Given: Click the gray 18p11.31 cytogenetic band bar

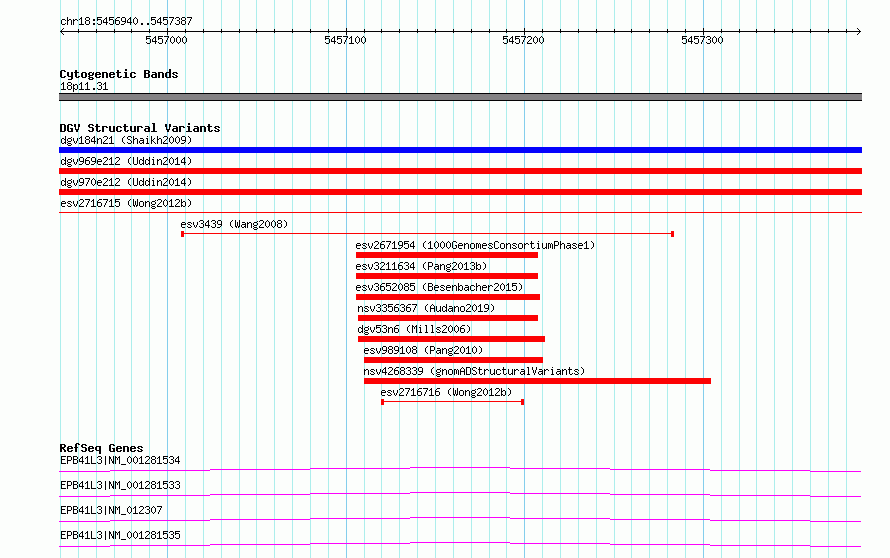Looking at the screenshot, I should tap(460, 97).
